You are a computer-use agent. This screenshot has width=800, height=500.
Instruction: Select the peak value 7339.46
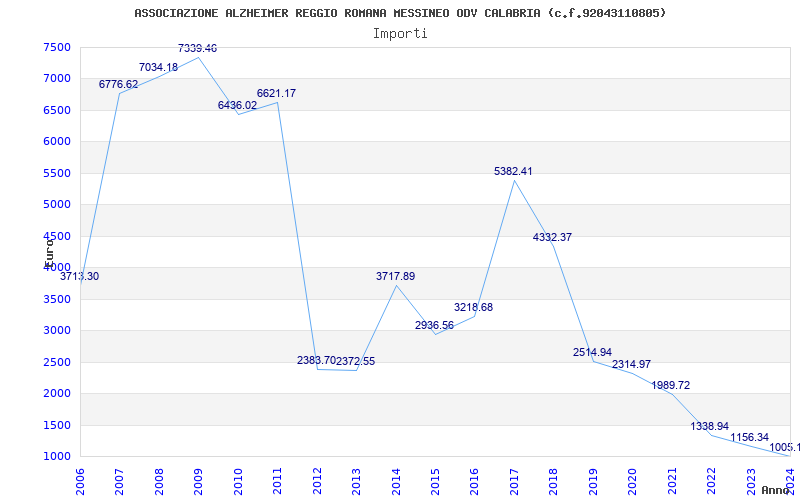tap(197, 48)
